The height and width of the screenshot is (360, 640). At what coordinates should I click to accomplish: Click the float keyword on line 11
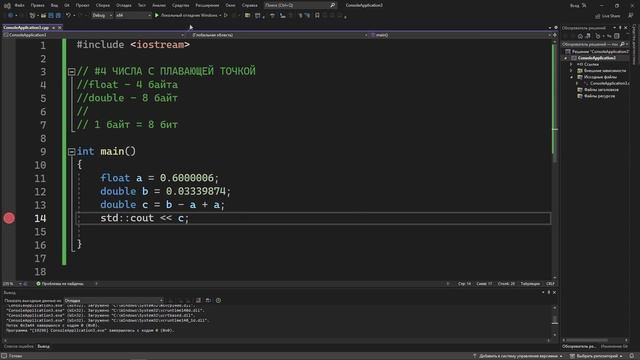tap(115, 178)
